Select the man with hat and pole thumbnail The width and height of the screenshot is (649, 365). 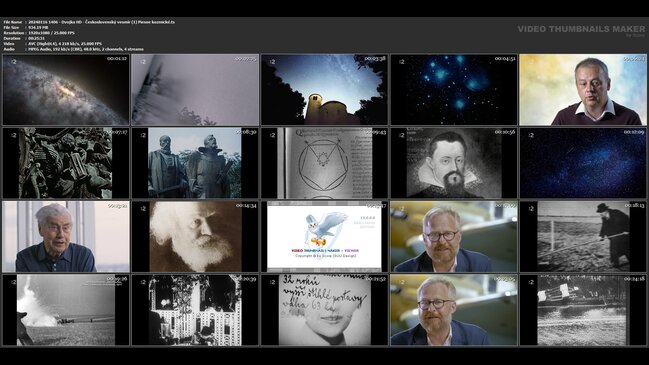583,237
